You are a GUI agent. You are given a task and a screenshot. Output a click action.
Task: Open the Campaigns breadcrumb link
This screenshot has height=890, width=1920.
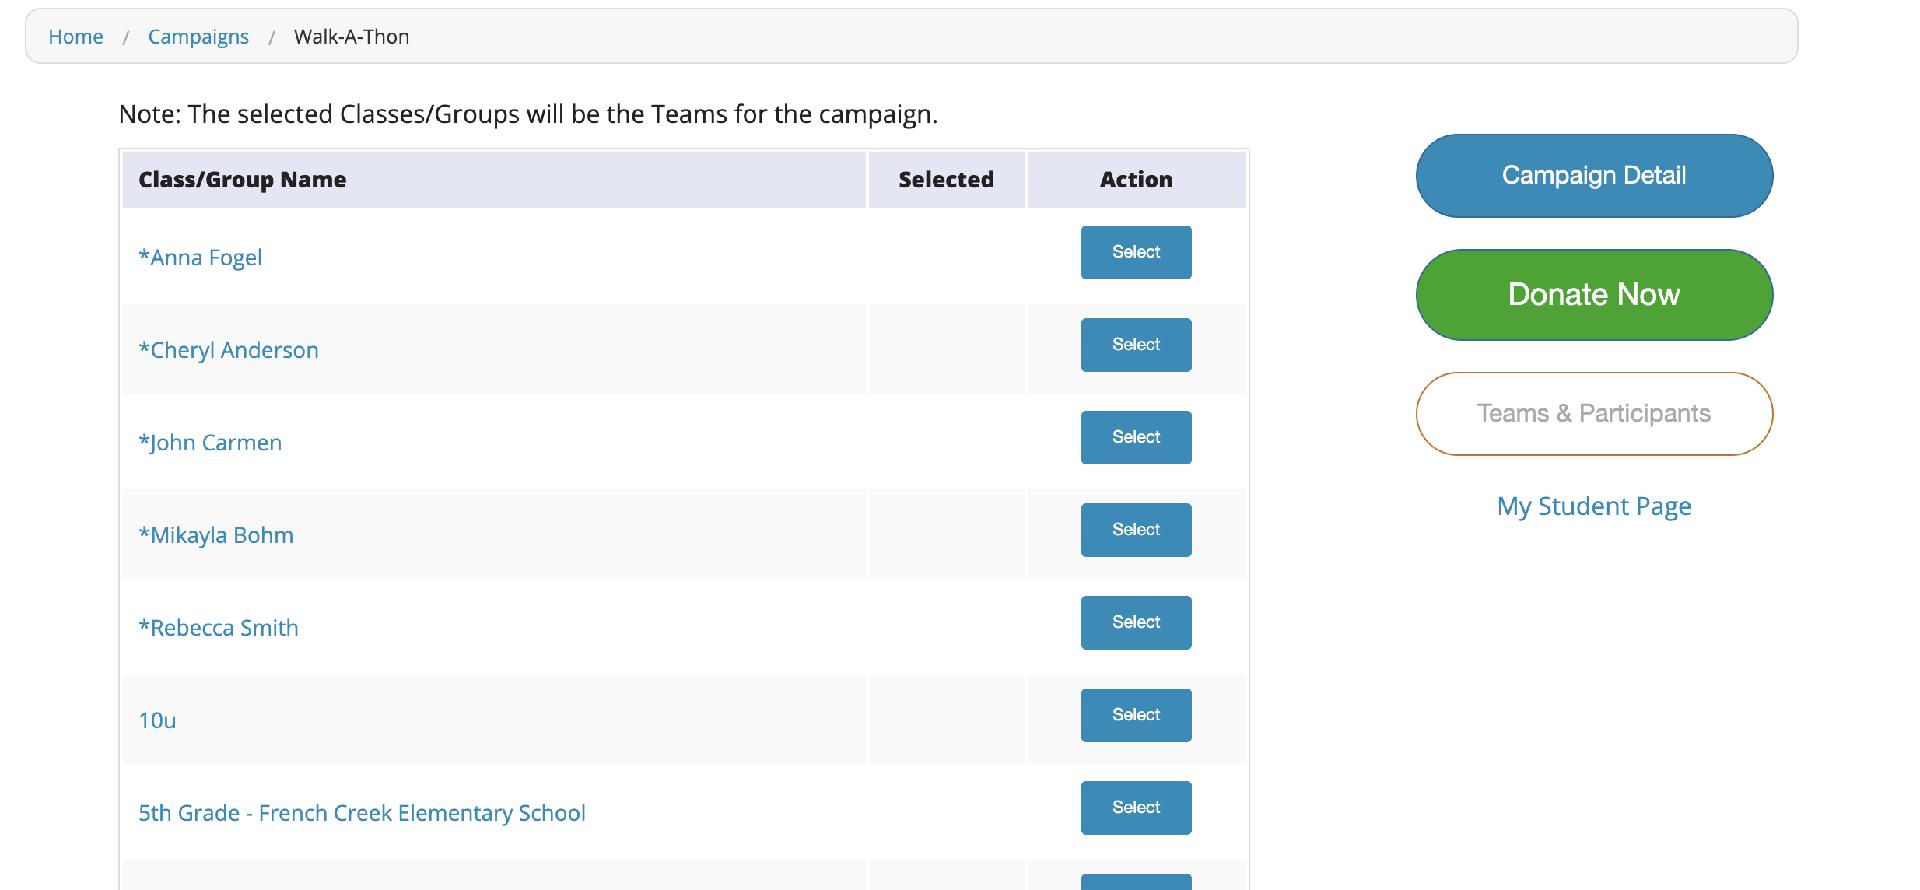pyautogui.click(x=198, y=37)
